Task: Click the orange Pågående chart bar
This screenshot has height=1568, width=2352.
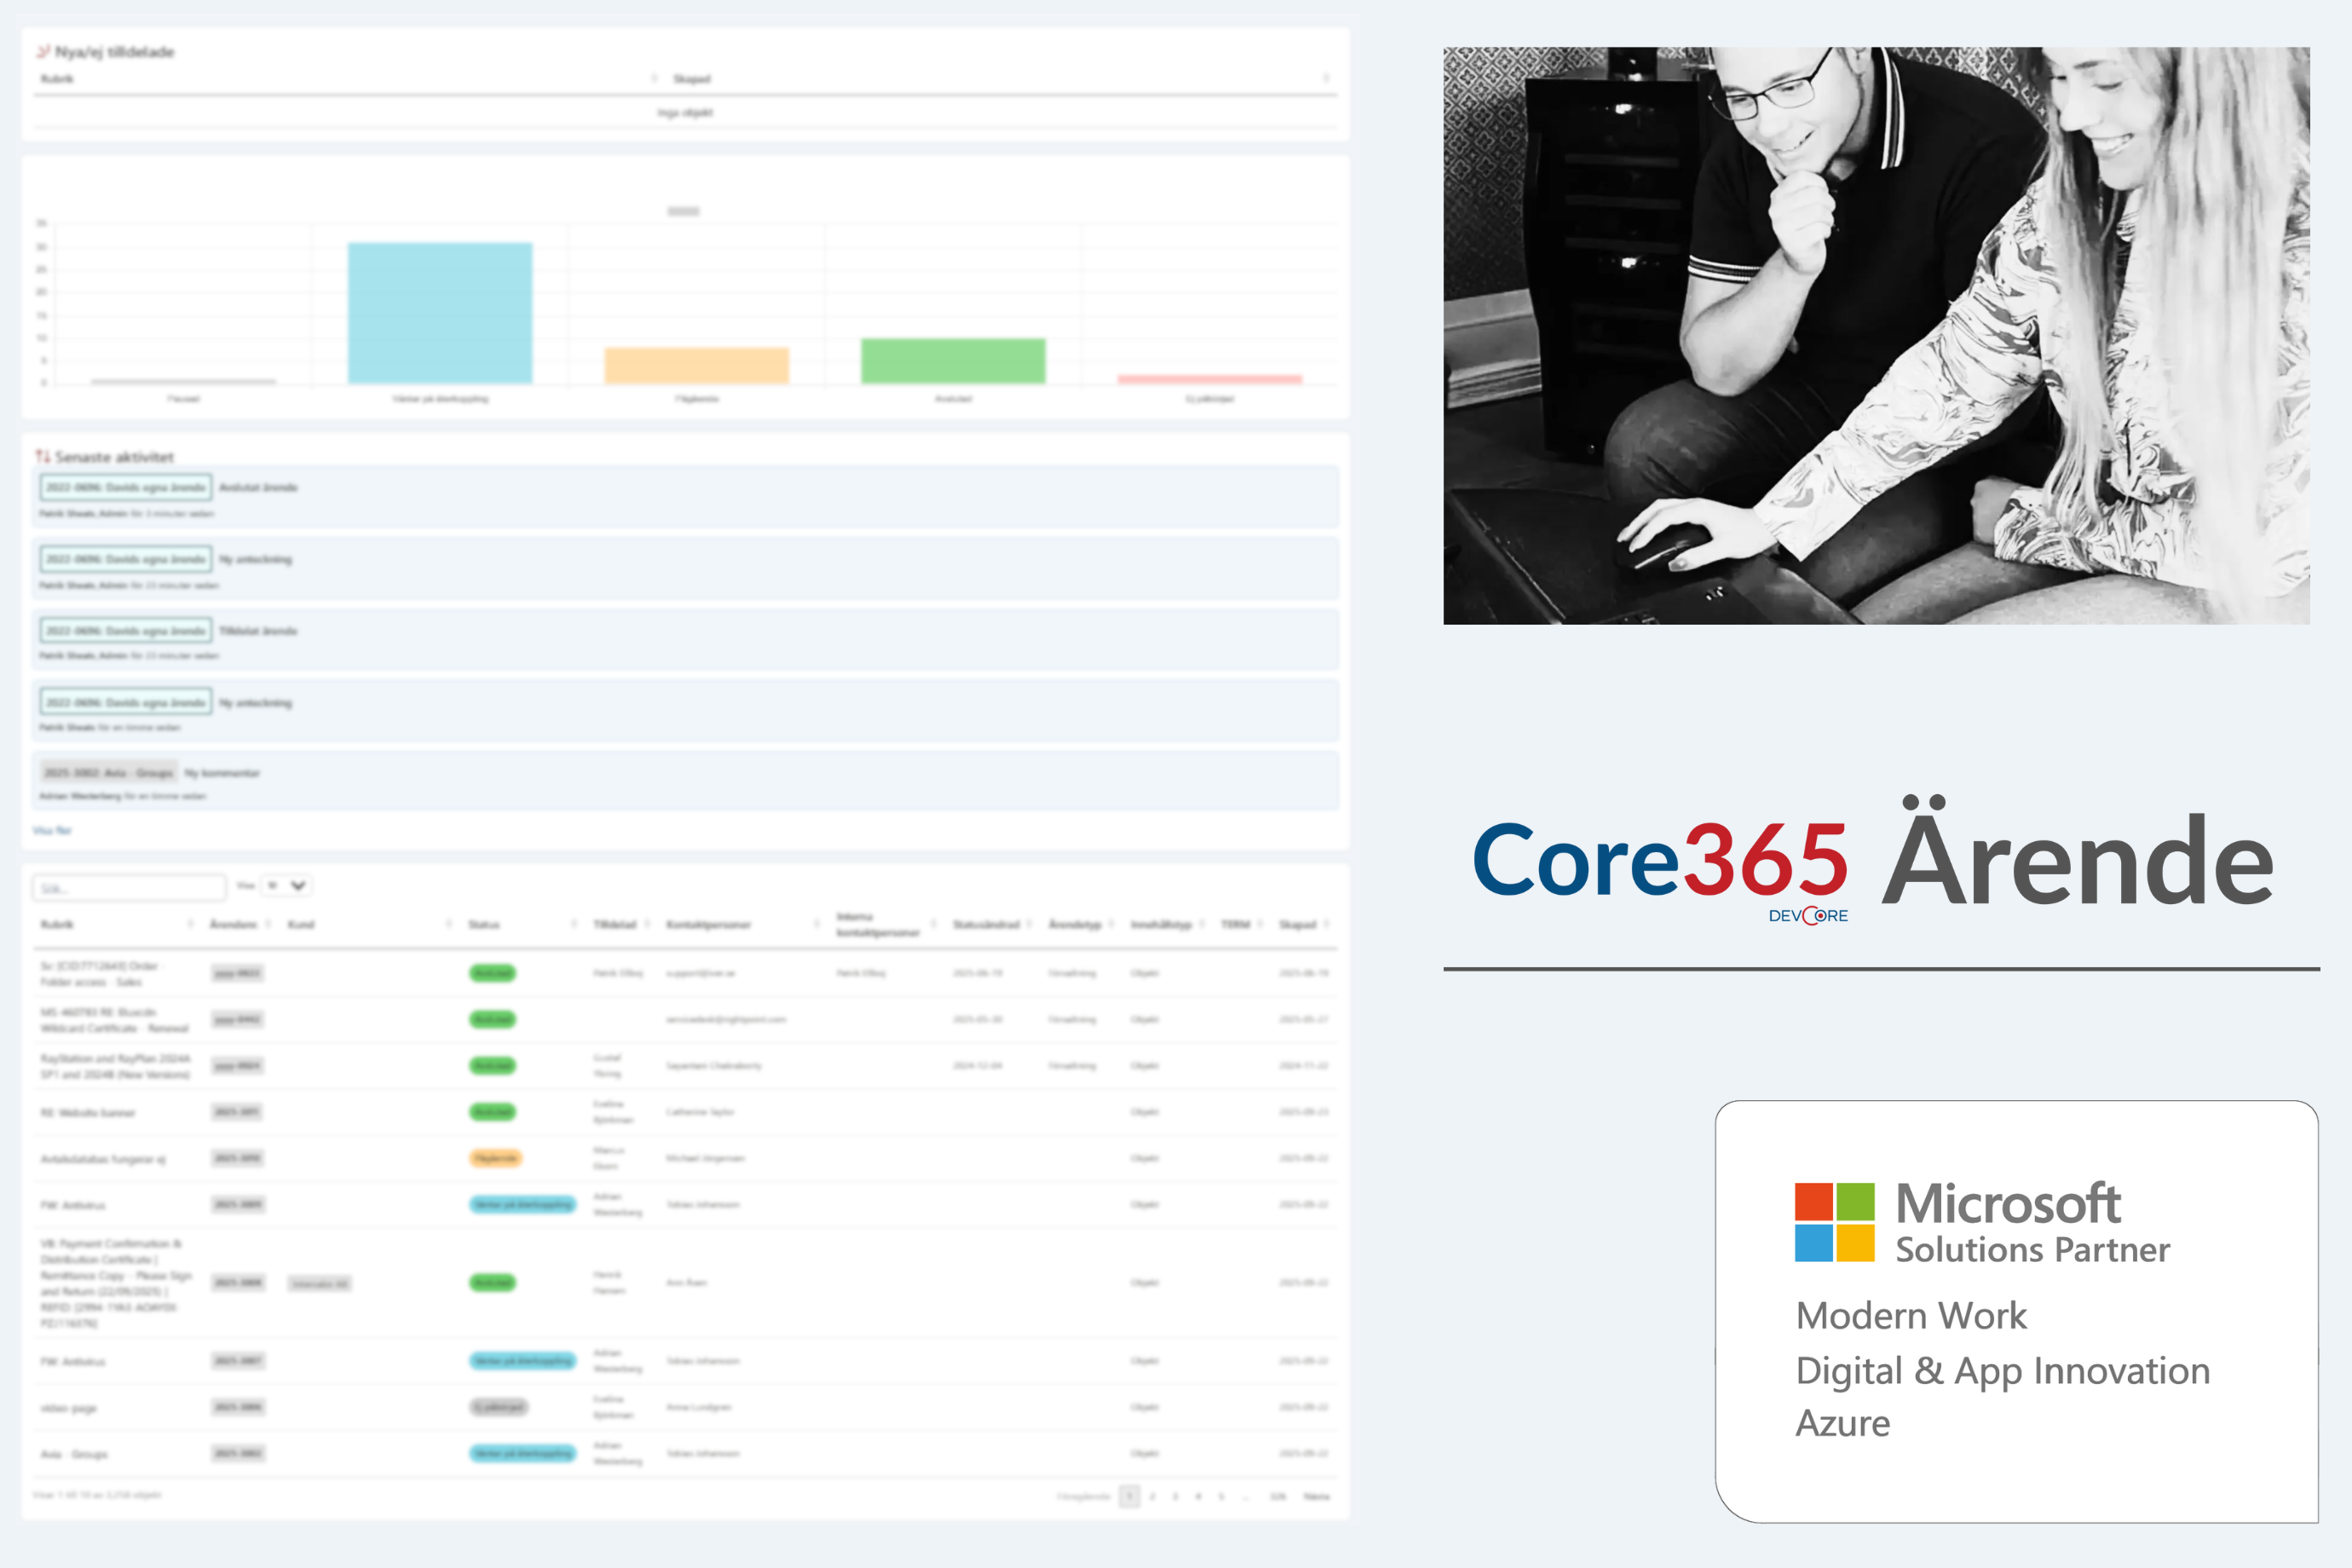Action: click(696, 365)
